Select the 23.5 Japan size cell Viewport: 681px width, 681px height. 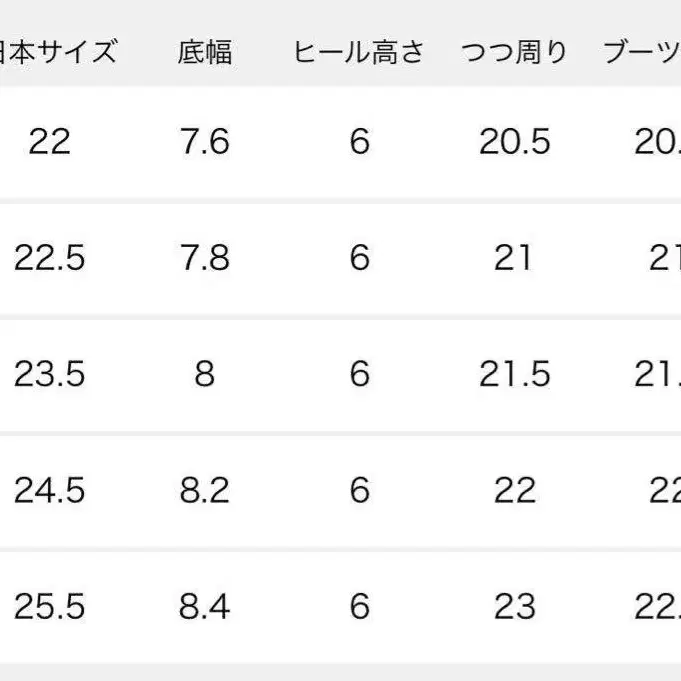point(50,374)
